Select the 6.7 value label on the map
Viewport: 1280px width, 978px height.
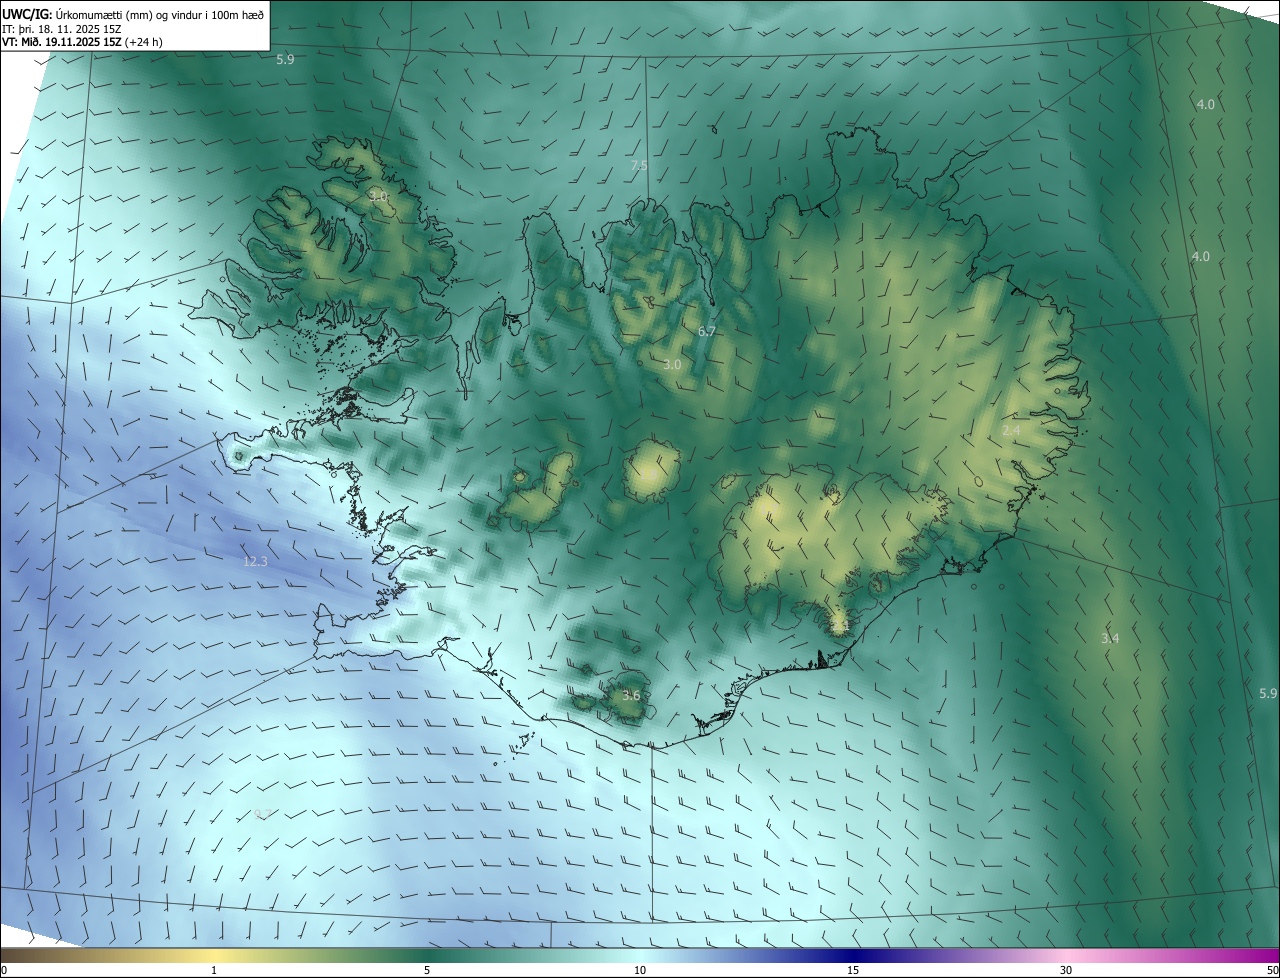[x=707, y=331]
